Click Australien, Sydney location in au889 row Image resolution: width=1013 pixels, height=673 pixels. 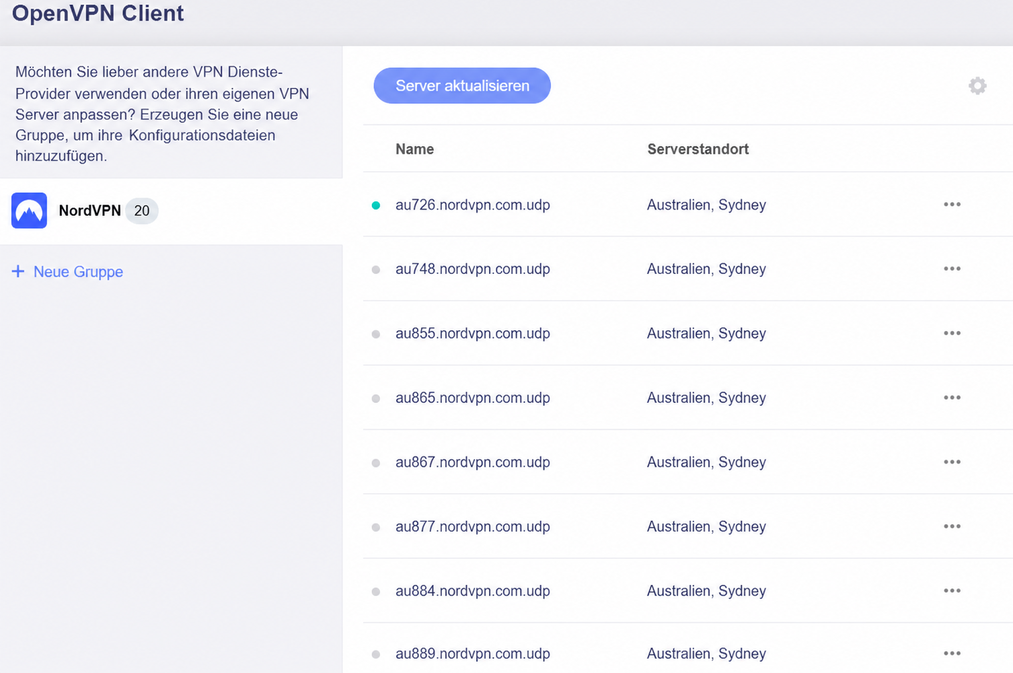click(x=706, y=654)
